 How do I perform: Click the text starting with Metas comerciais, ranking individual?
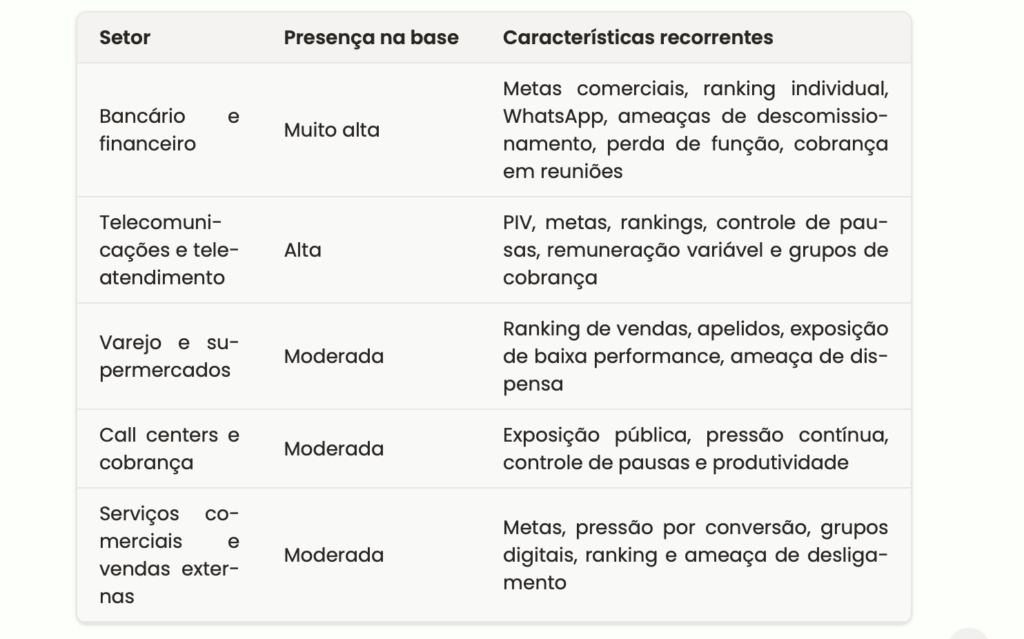pyautogui.click(x=696, y=130)
